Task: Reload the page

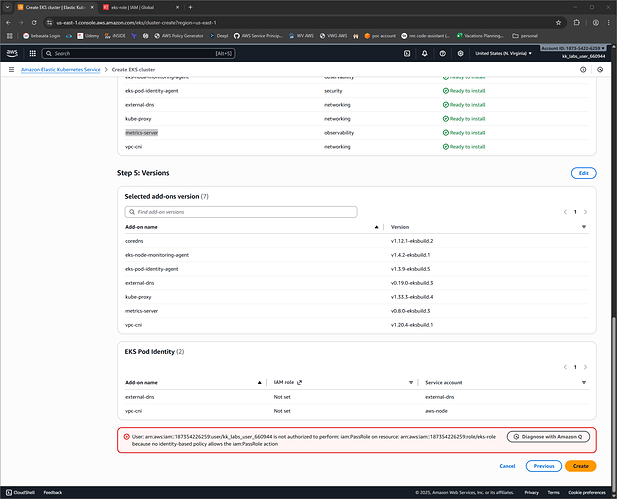Action: pyautogui.click(x=34, y=23)
